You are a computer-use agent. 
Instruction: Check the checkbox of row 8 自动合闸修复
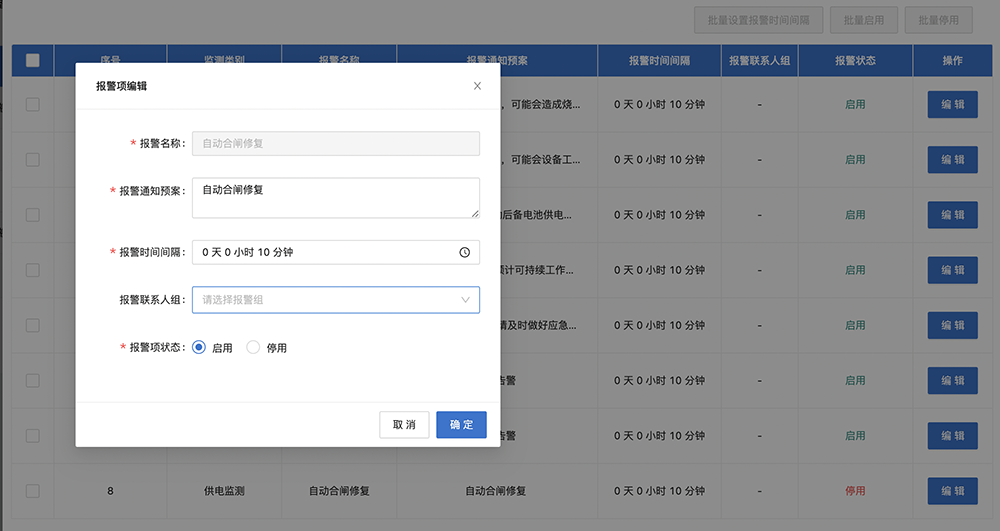click(x=33, y=491)
